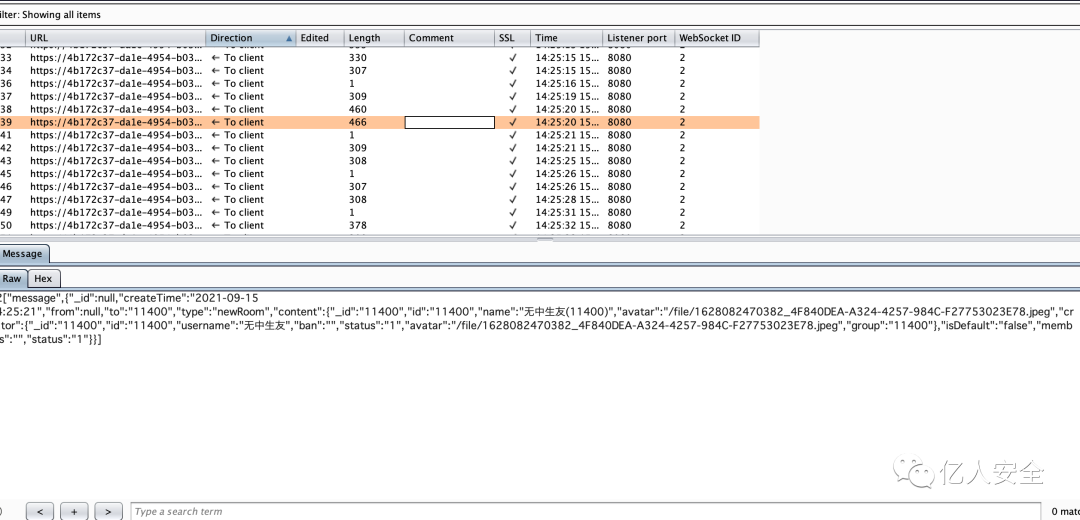Click the time cell 14:25:19

point(567,96)
